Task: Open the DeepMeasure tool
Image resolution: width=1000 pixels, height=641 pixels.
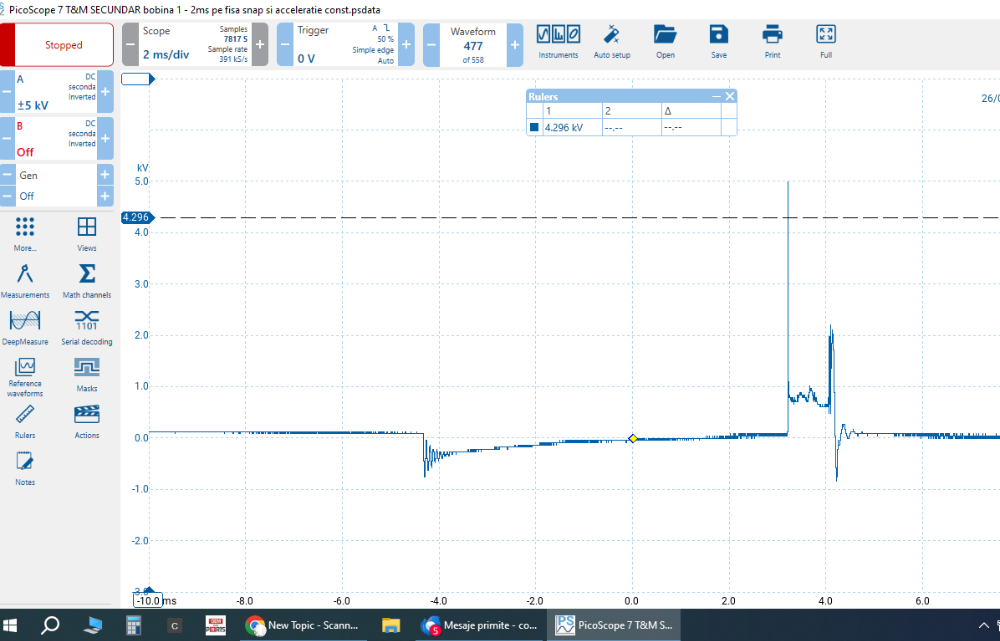Action: coord(25,327)
